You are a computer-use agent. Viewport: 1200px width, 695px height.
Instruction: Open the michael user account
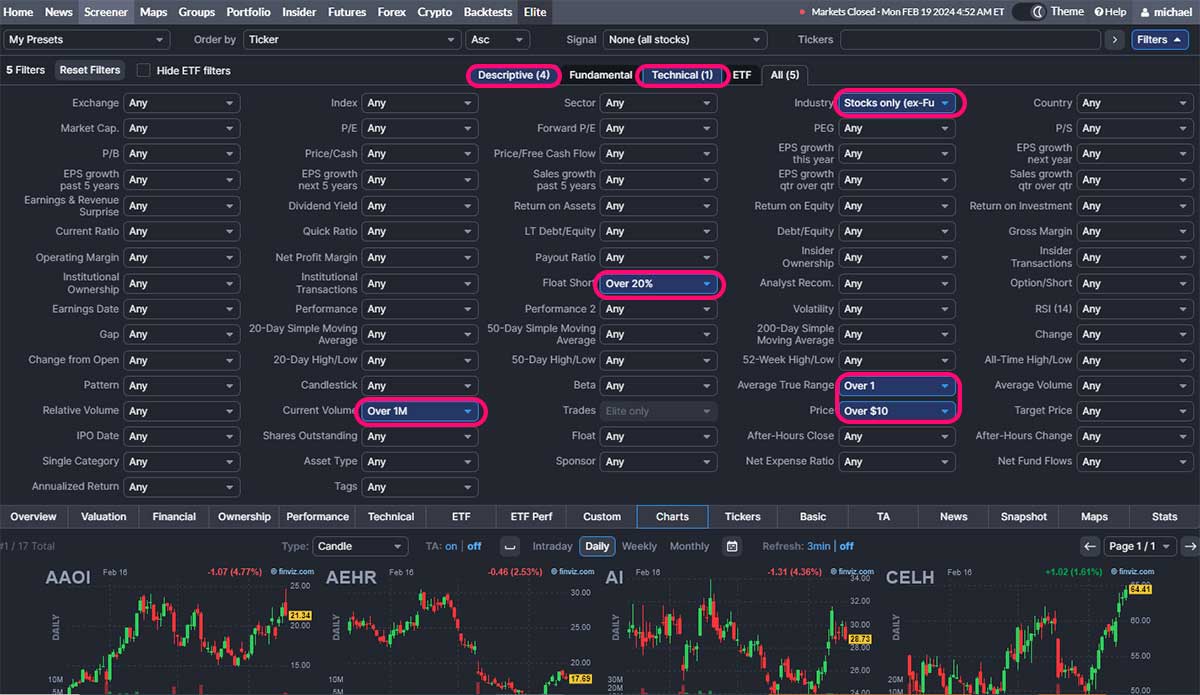coord(1166,12)
